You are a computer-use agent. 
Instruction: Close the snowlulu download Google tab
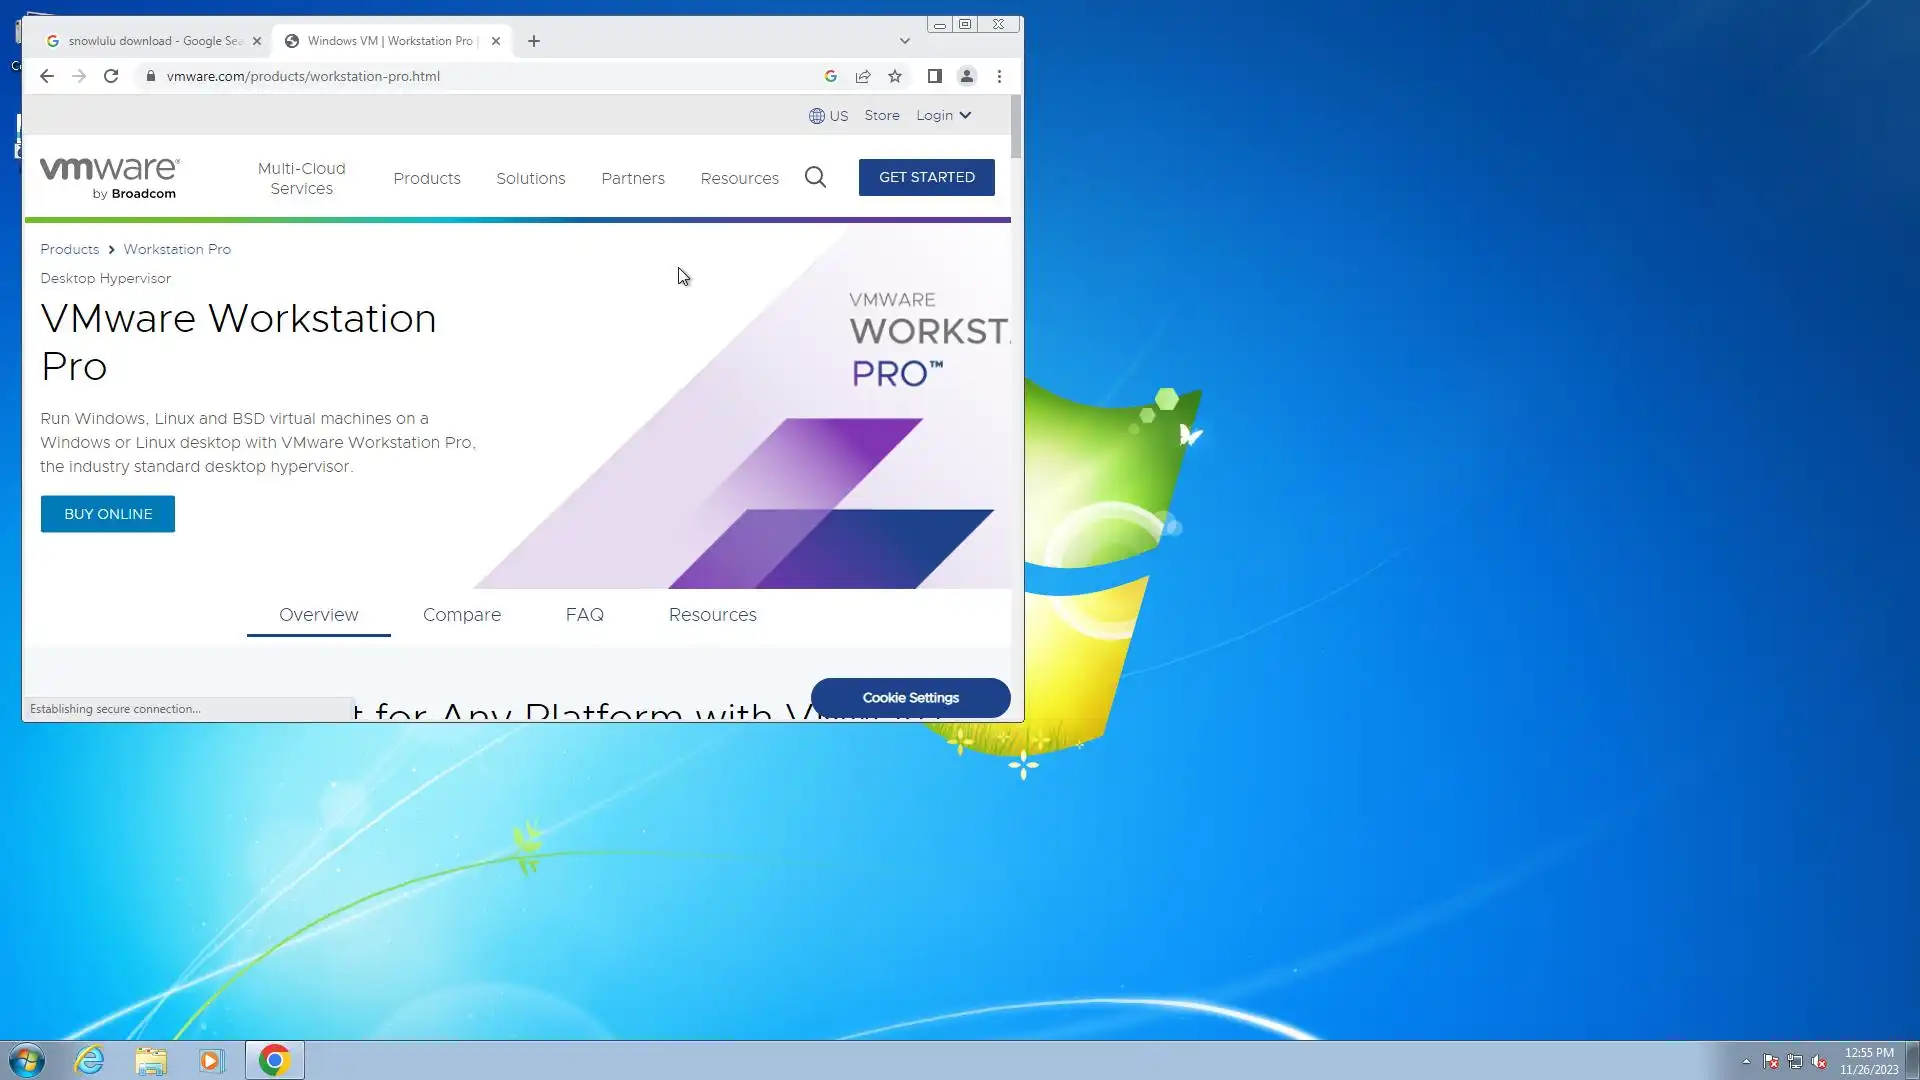[x=257, y=41]
